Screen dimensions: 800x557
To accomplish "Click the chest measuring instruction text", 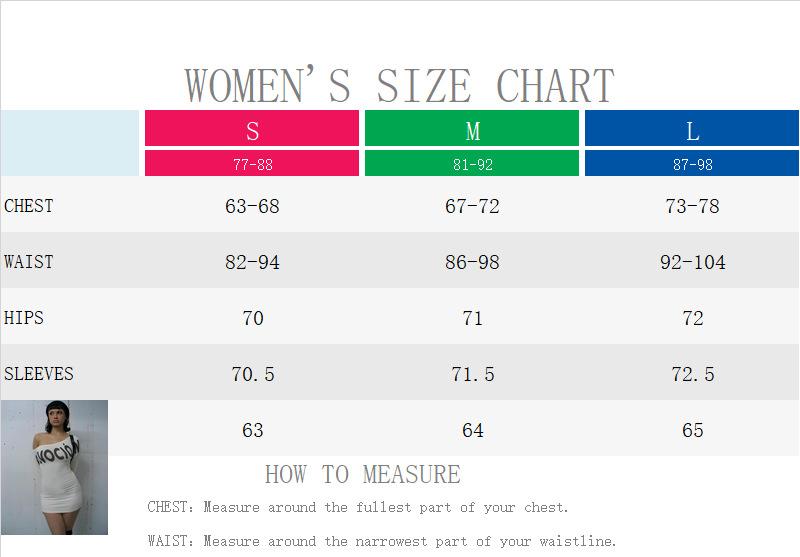I will [x=358, y=507].
